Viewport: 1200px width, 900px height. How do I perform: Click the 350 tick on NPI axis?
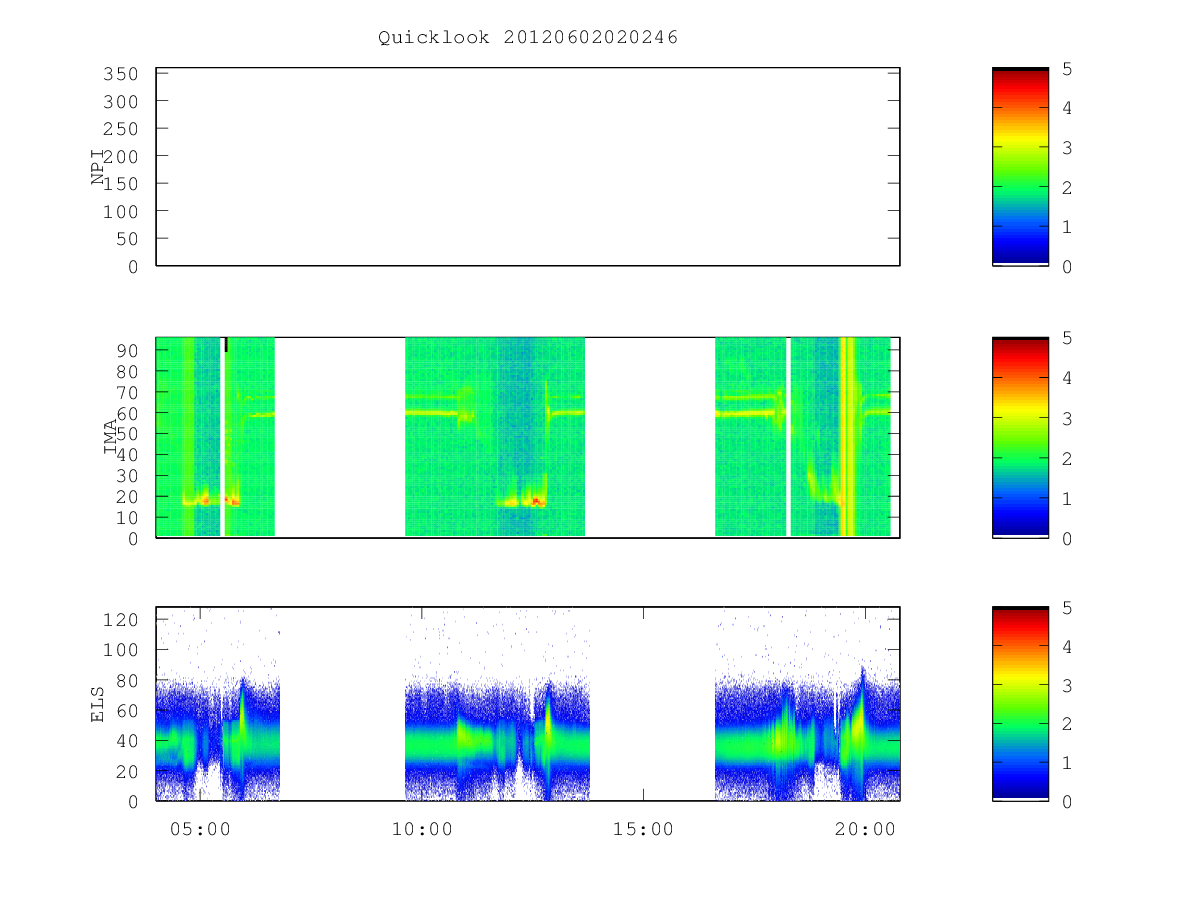coord(120,74)
